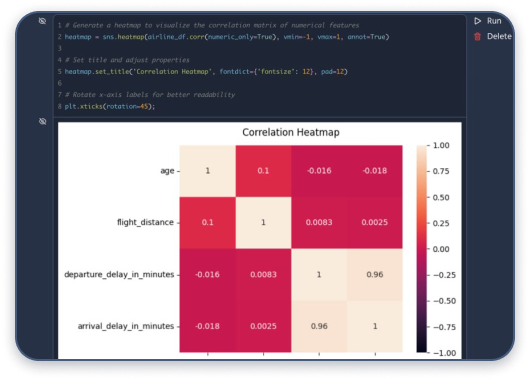The height and width of the screenshot is (380, 530).
Task: Click the −0.50 colorbar tick label
Action: click(444, 301)
